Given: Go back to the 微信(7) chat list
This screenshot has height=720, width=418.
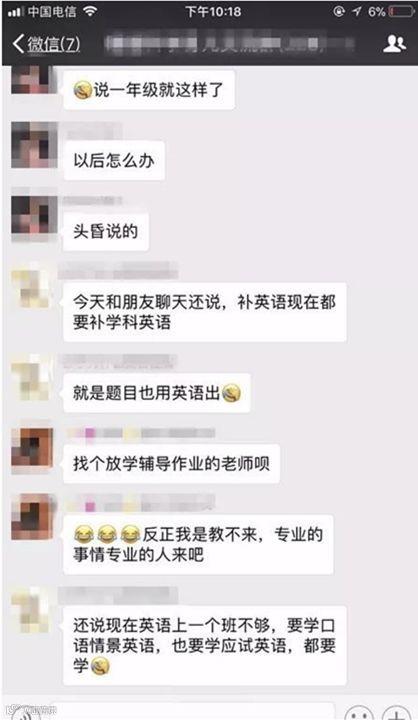Looking at the screenshot, I should [x=46, y=44].
